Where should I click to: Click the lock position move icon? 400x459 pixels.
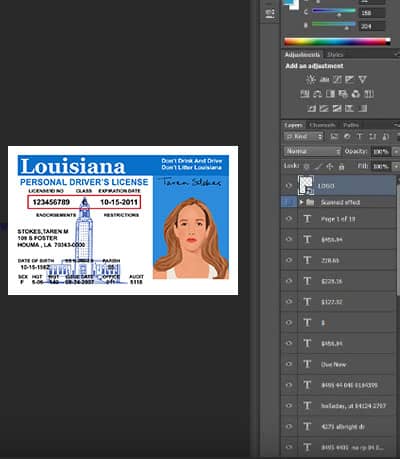[x=330, y=166]
